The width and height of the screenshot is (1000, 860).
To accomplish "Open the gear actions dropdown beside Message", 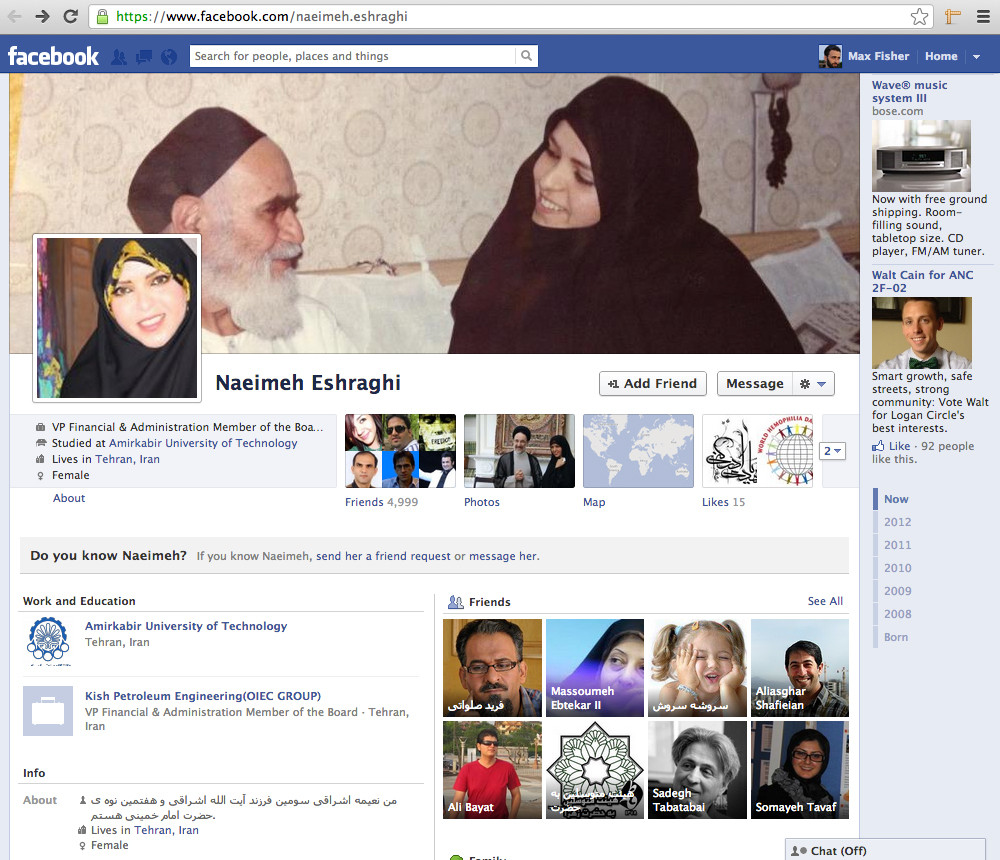I will (x=812, y=384).
